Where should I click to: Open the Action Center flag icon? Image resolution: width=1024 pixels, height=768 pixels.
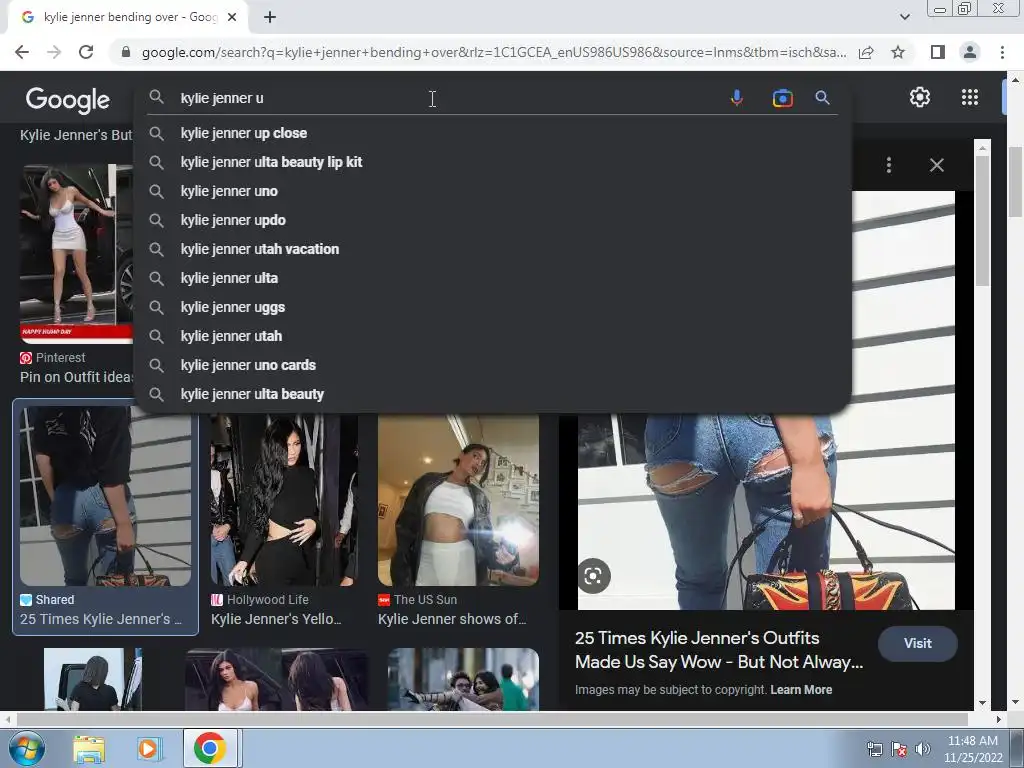point(899,749)
